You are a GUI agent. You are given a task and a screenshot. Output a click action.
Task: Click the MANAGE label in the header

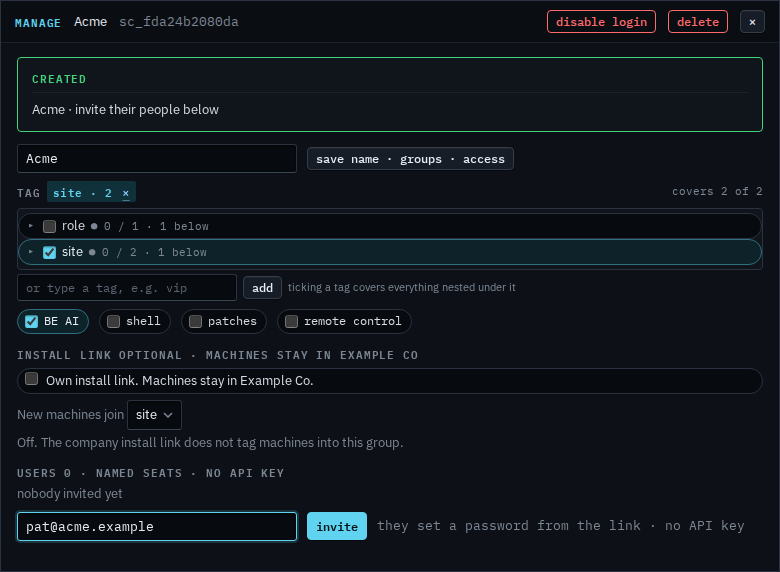point(38,23)
